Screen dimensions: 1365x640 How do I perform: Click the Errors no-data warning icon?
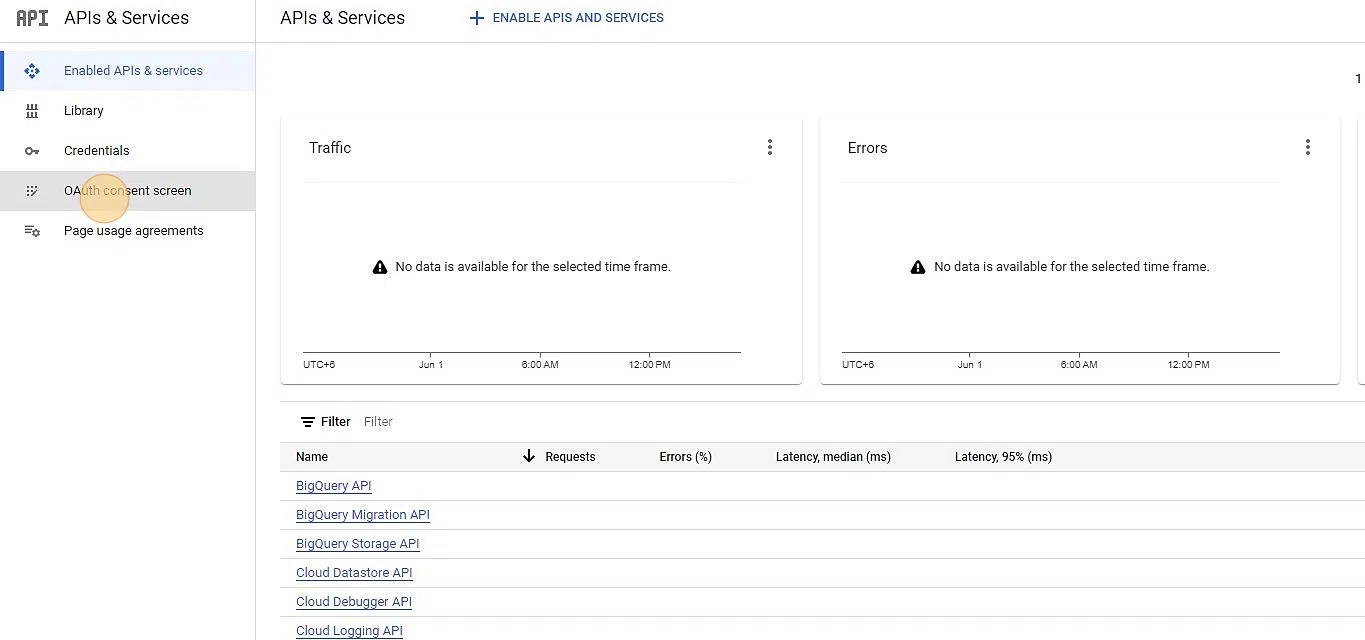[x=918, y=267]
